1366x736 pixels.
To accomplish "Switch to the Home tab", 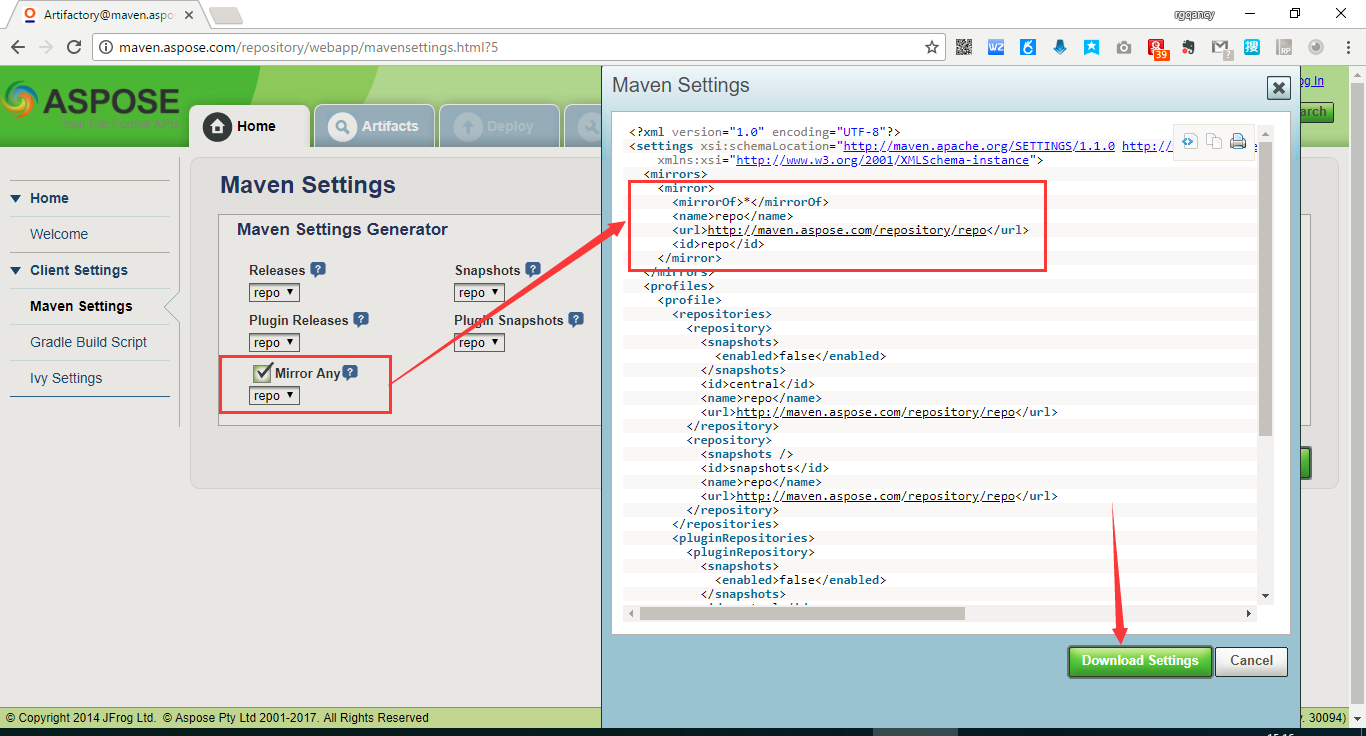I will (x=249, y=126).
